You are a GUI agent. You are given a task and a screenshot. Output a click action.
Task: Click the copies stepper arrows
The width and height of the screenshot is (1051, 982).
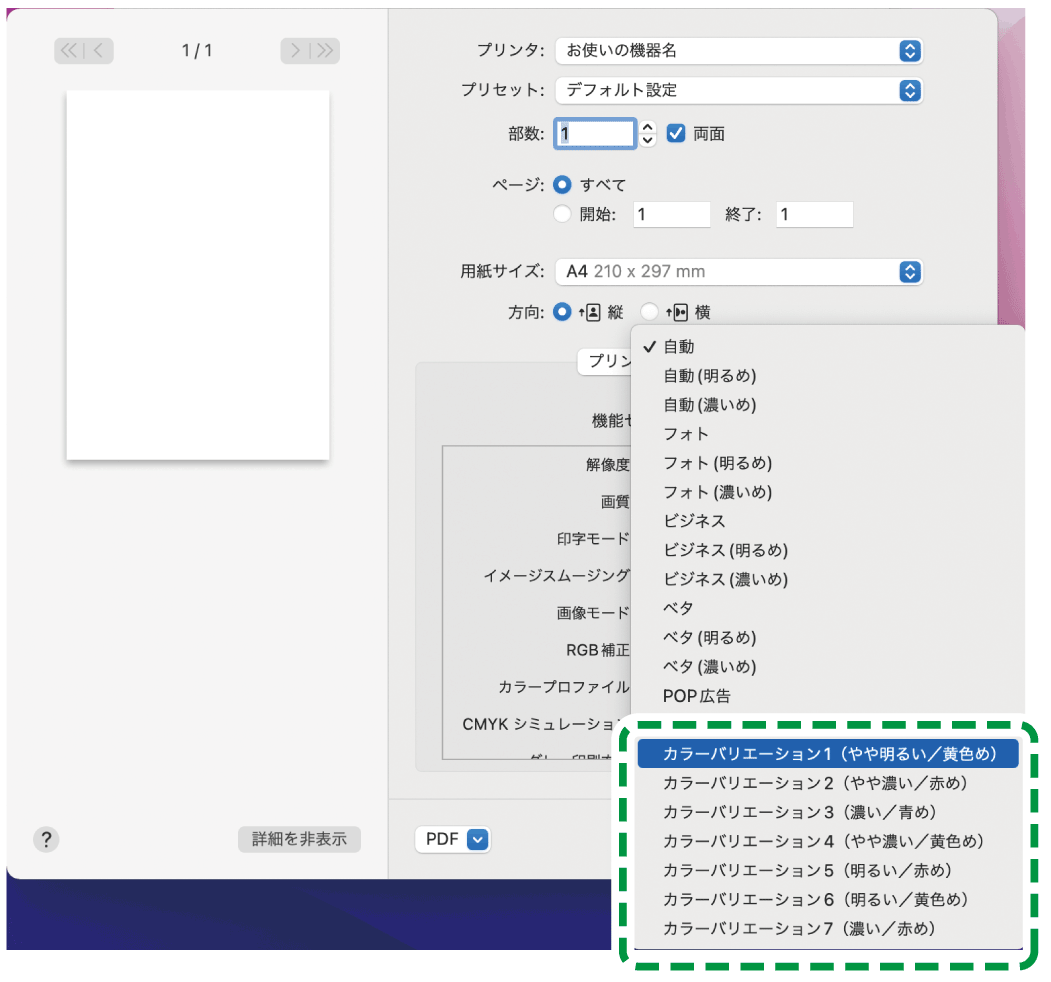(x=648, y=134)
